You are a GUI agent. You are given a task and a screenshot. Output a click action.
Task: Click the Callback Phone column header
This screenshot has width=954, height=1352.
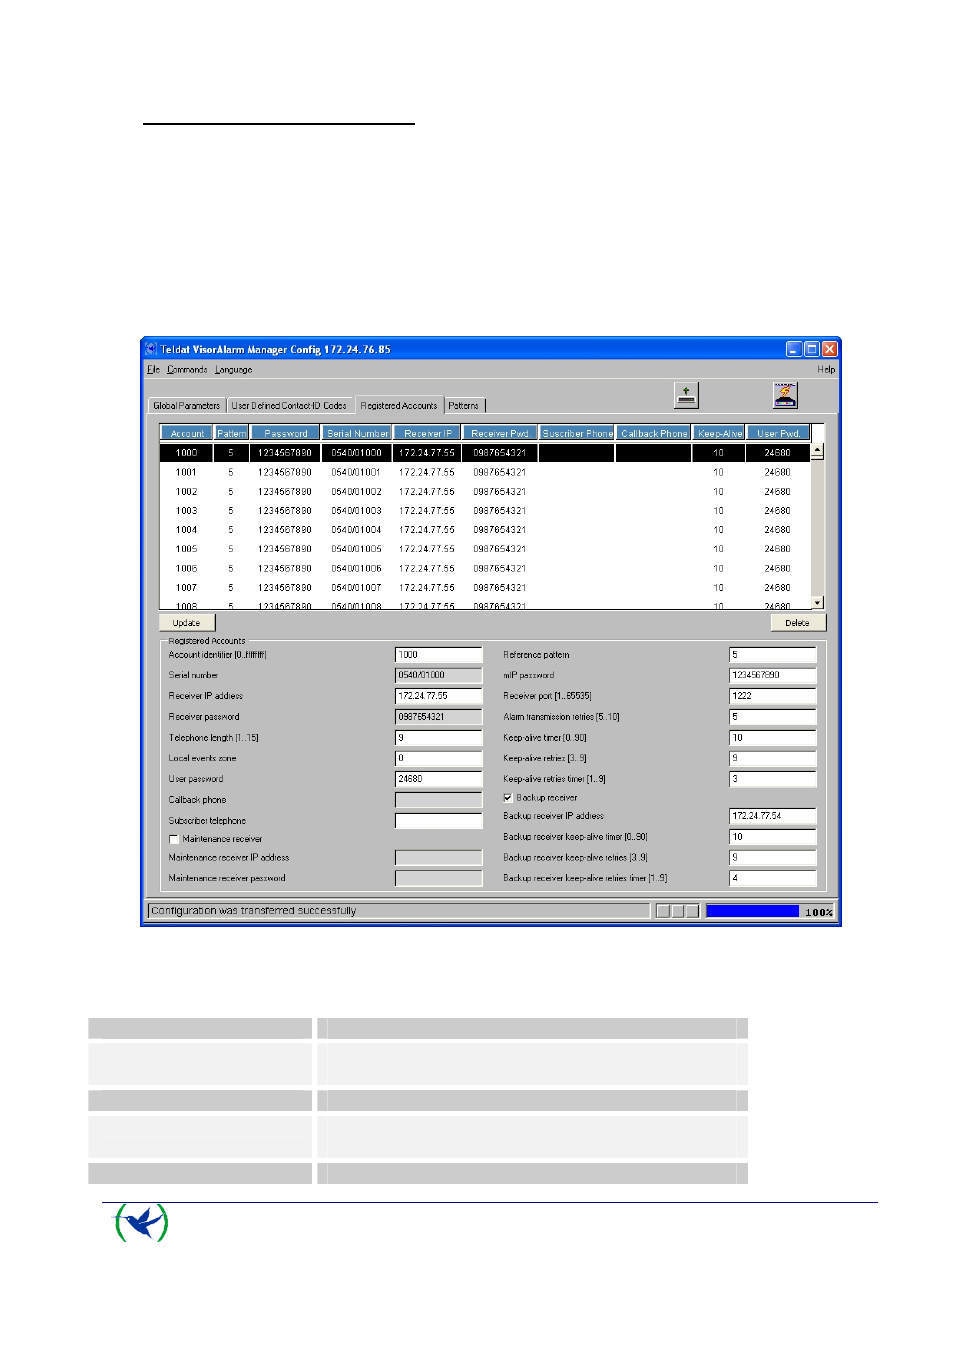[x=654, y=433]
